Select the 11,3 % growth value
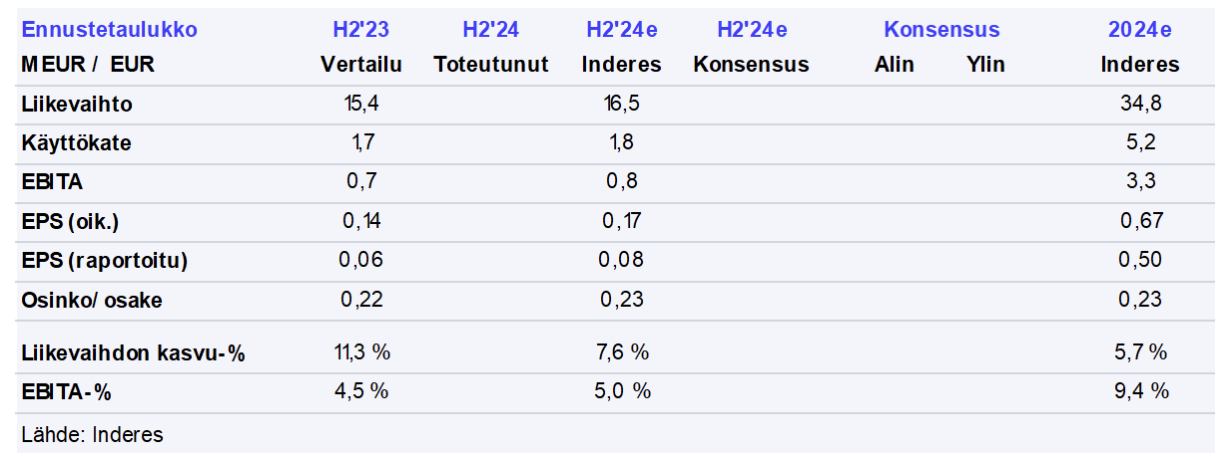The height and width of the screenshot is (460, 1220). pyautogui.click(x=361, y=353)
